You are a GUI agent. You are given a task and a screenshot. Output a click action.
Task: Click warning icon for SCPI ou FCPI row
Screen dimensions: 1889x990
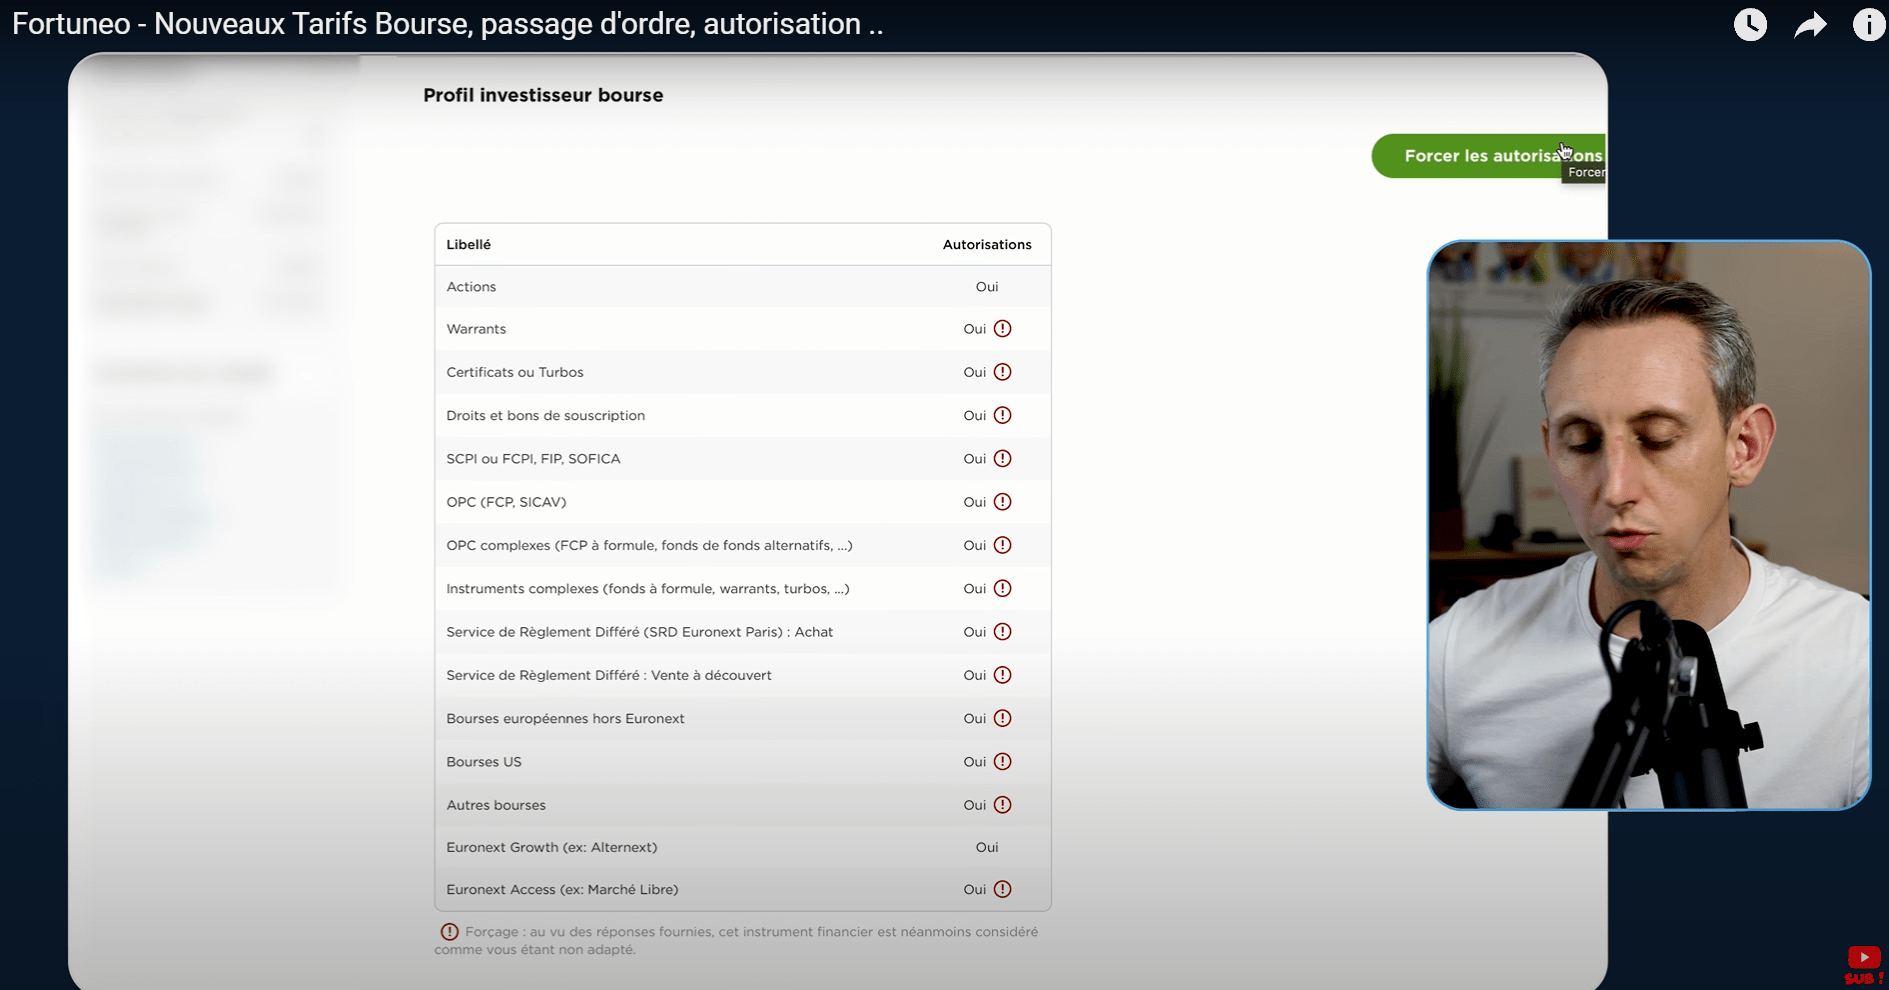(x=1002, y=459)
